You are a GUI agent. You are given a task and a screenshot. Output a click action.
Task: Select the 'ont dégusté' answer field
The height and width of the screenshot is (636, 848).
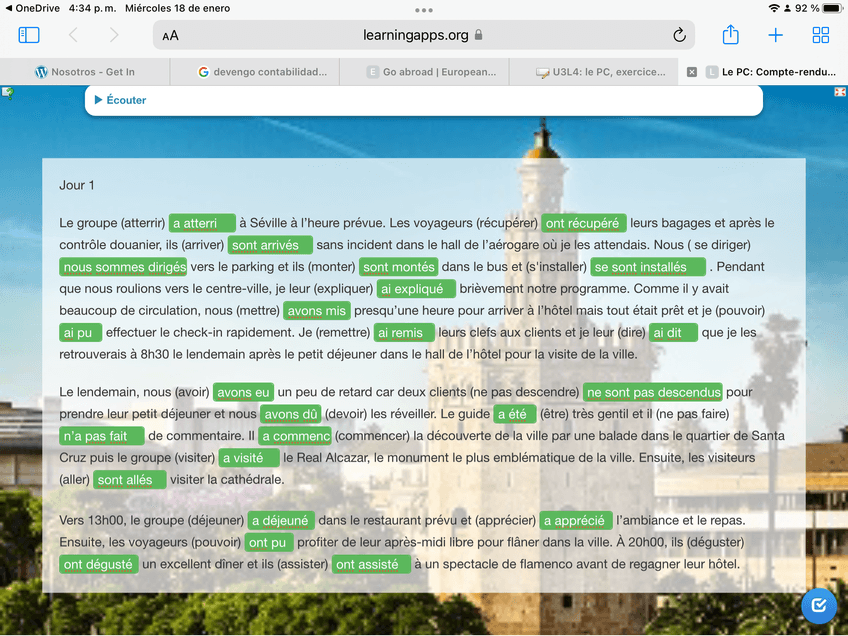click(x=98, y=564)
